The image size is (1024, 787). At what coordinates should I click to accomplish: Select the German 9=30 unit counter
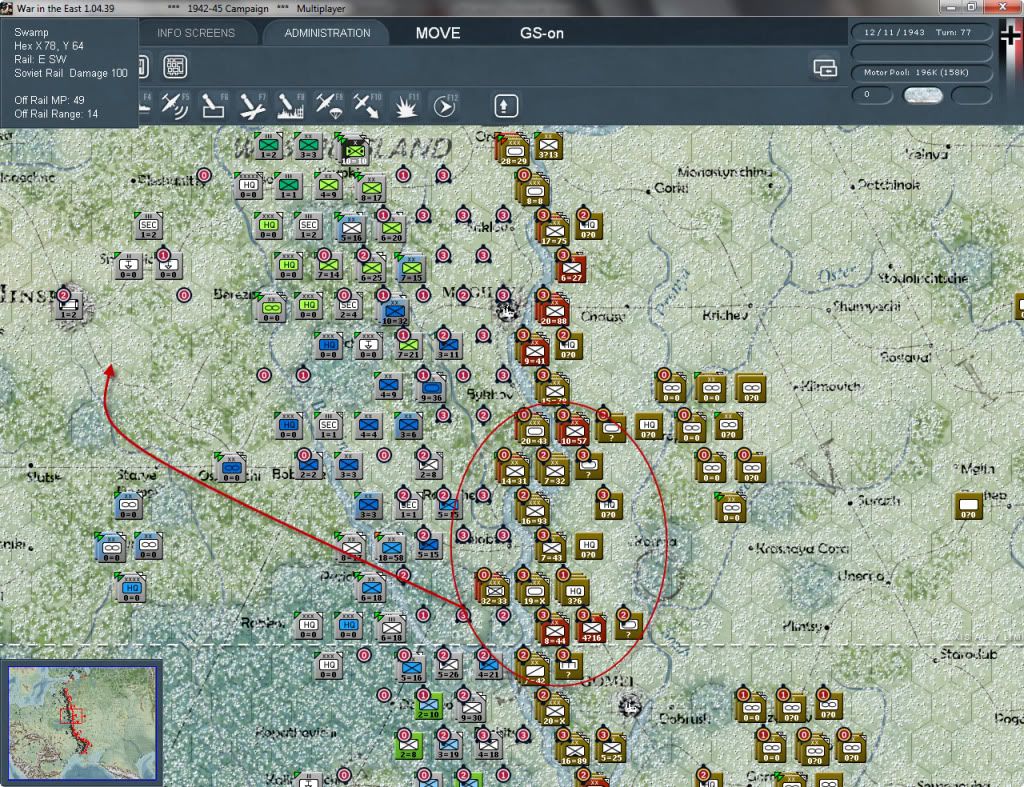pyautogui.click(x=472, y=709)
